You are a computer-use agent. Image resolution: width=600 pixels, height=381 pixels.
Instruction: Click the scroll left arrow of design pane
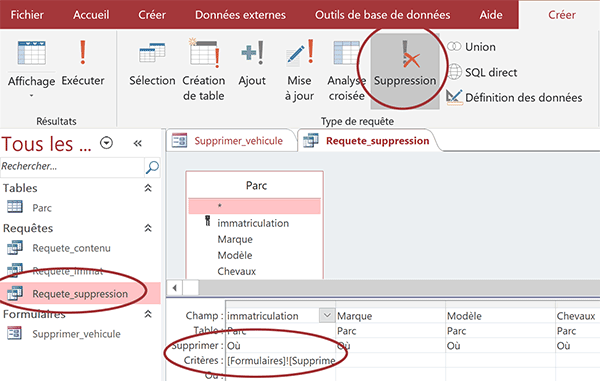click(175, 288)
